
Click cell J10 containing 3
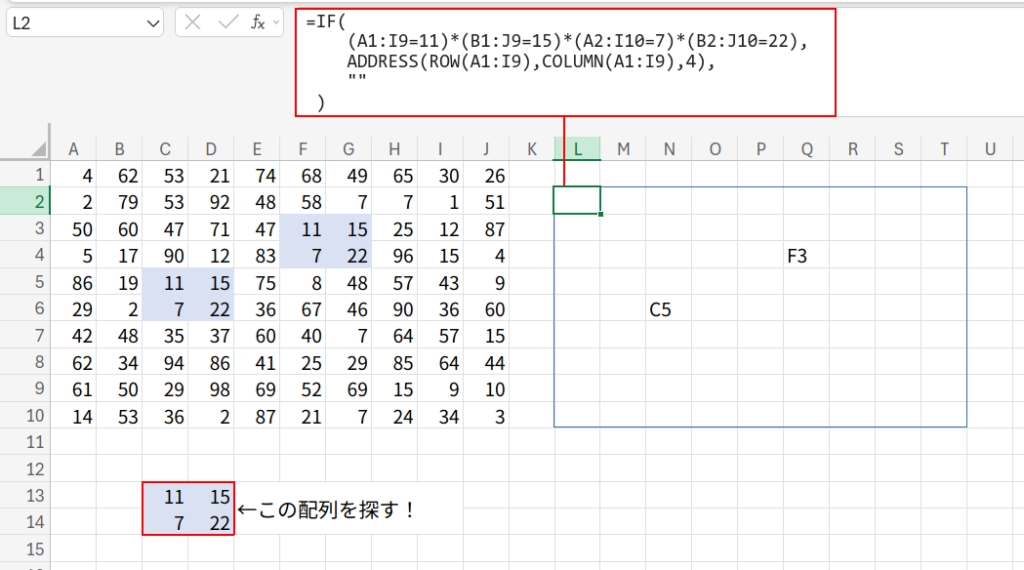pyautogui.click(x=486, y=416)
